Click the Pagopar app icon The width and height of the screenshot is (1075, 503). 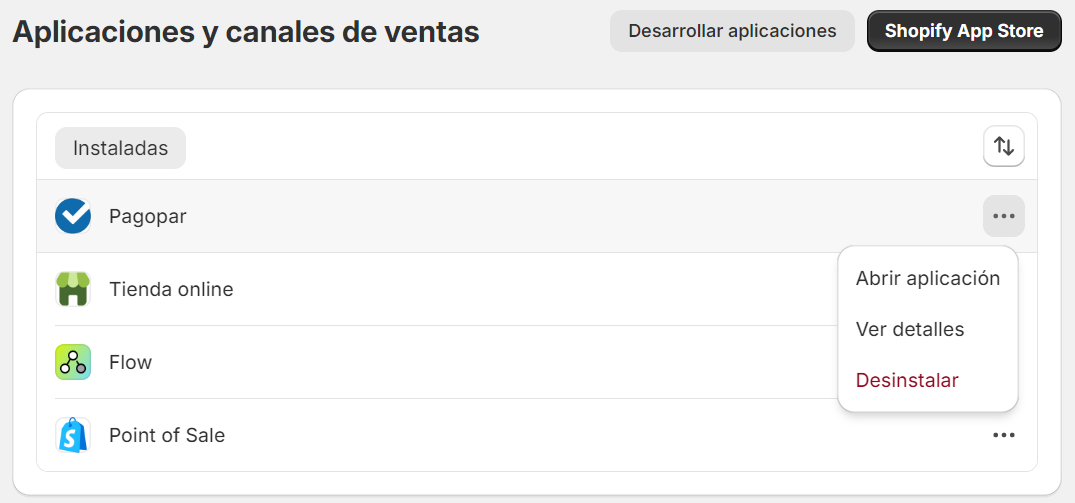point(73,217)
